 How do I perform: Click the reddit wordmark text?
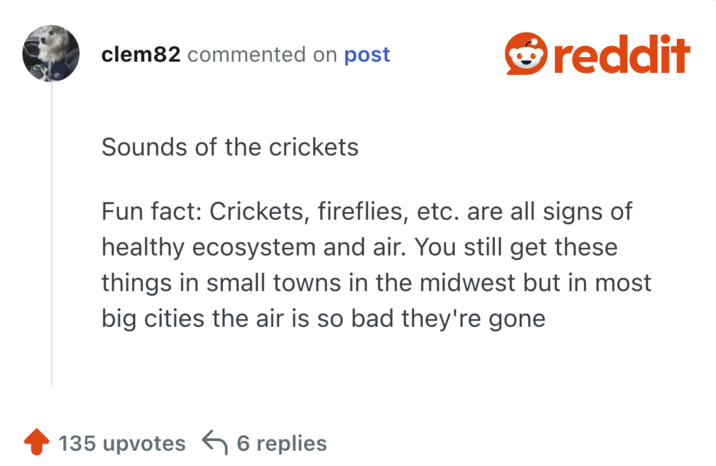(x=621, y=54)
